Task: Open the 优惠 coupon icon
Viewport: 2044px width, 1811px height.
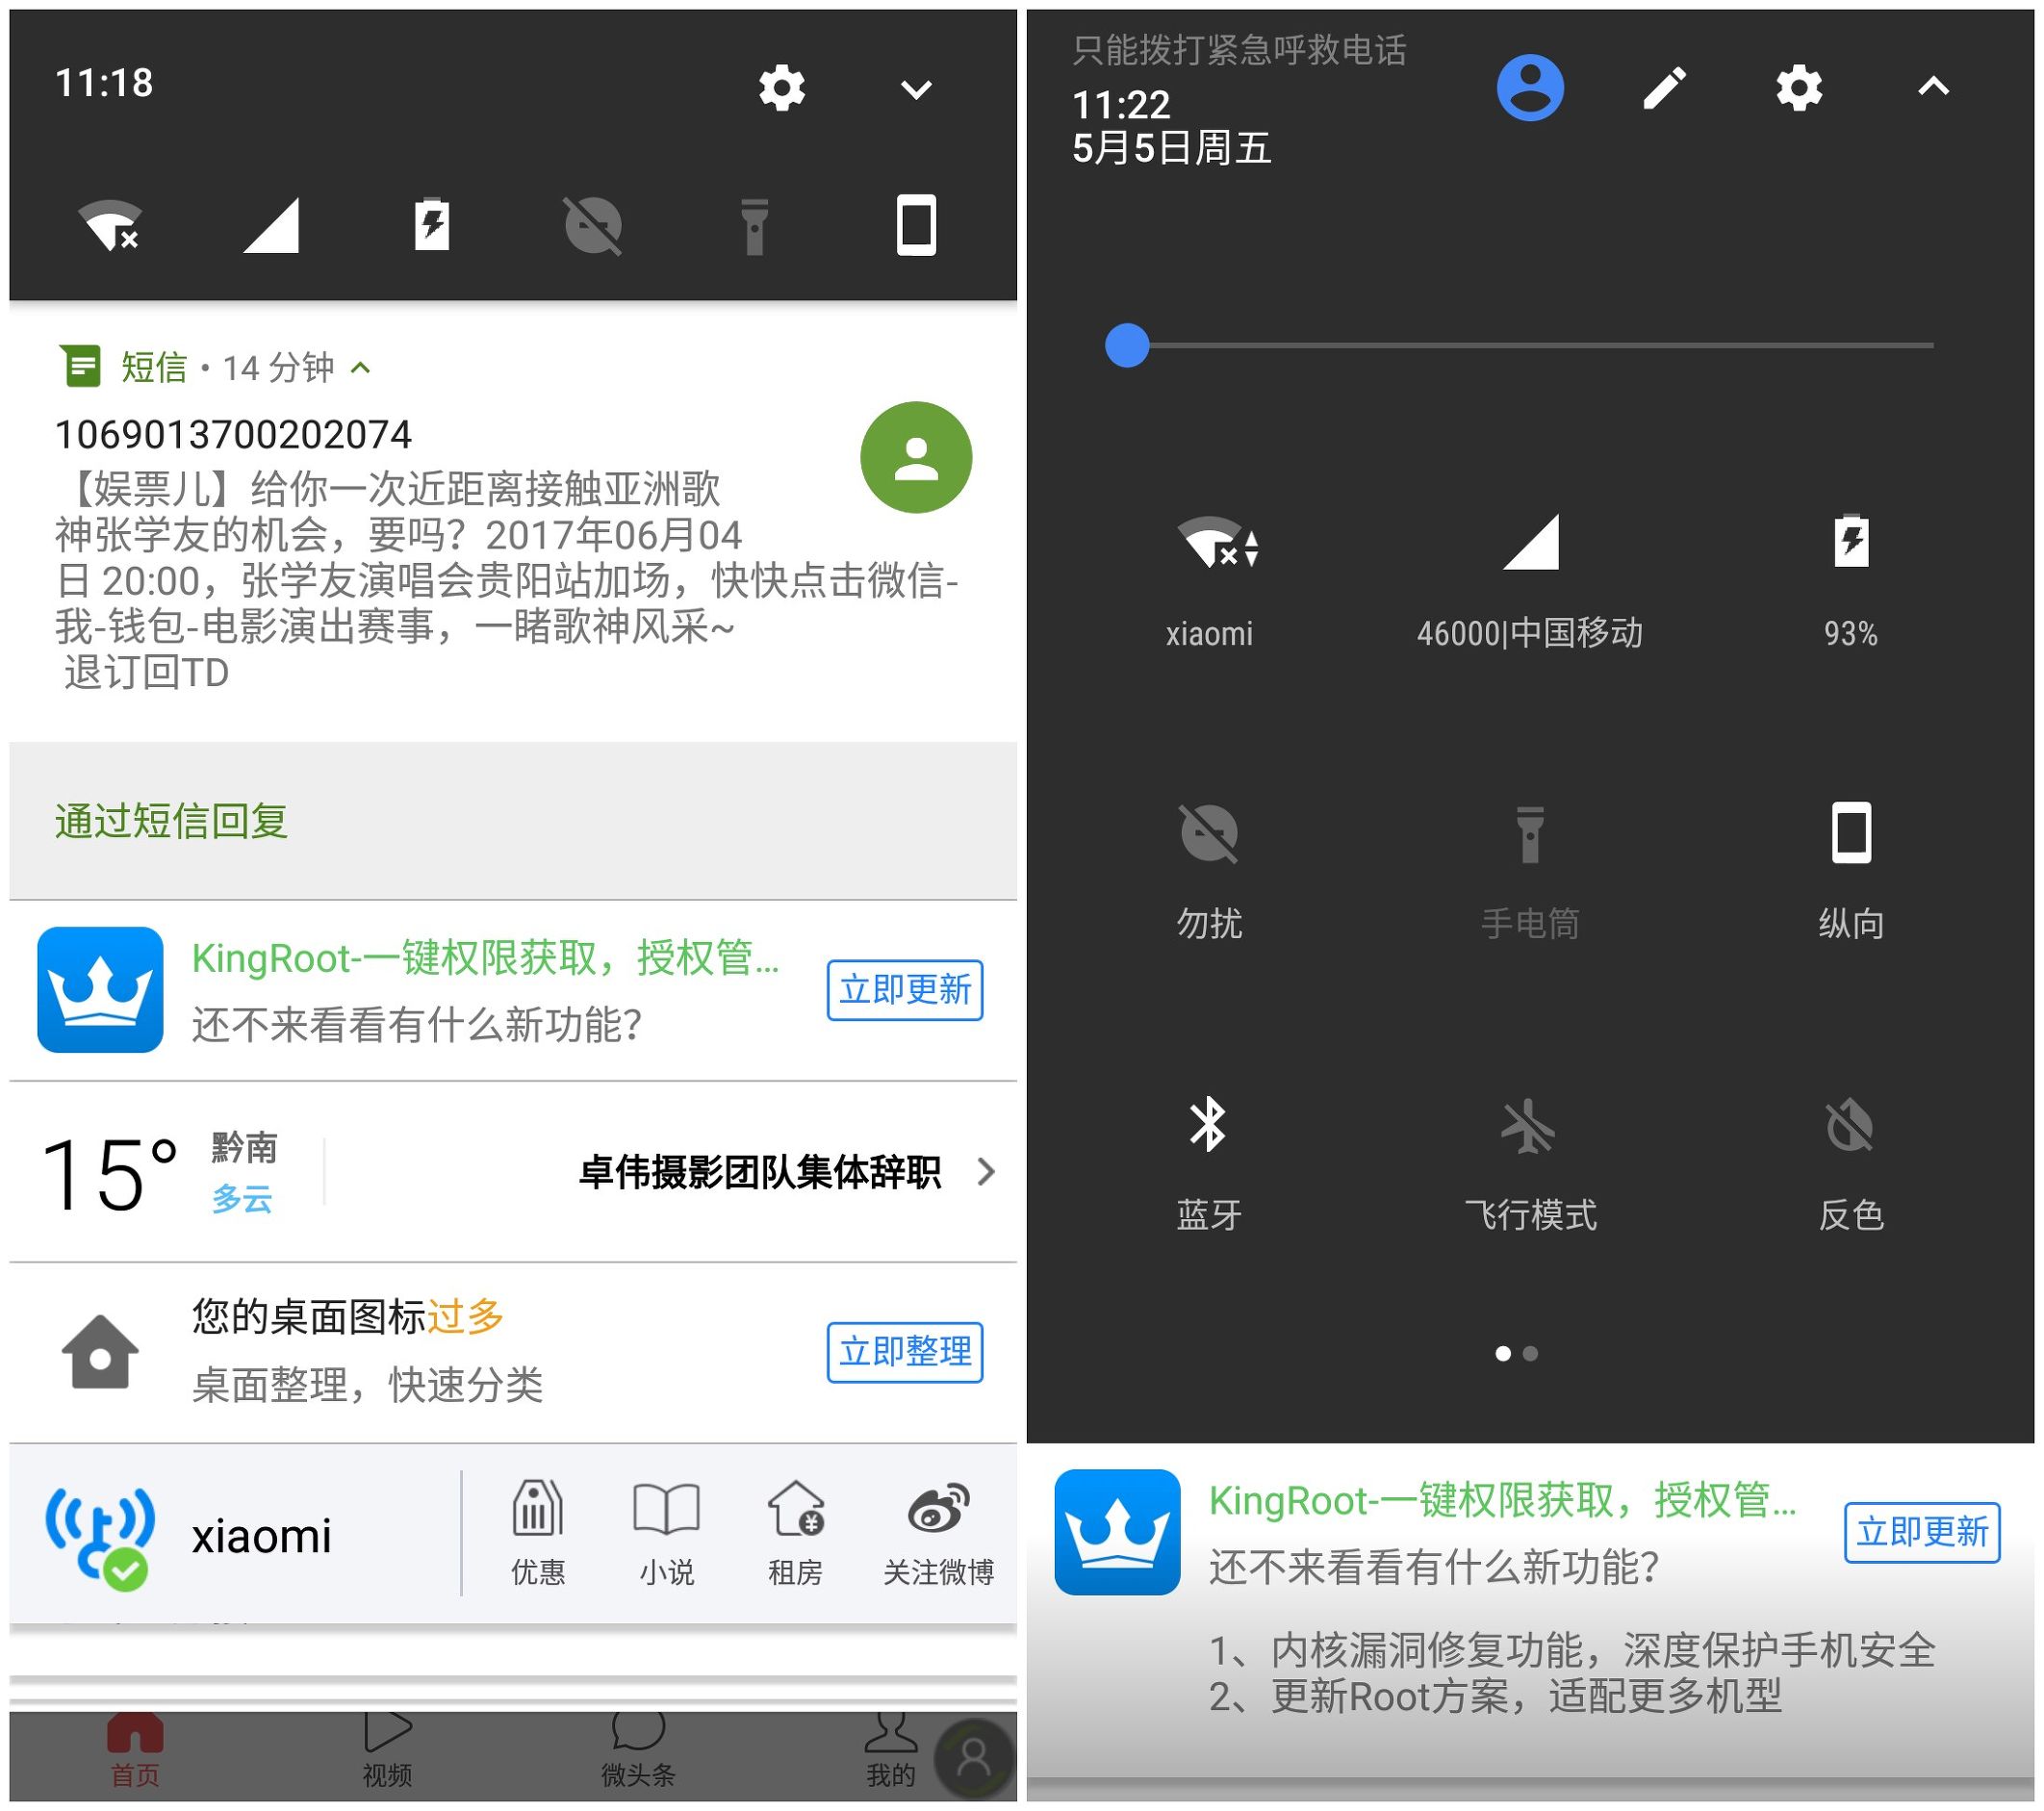Action: [537, 1509]
